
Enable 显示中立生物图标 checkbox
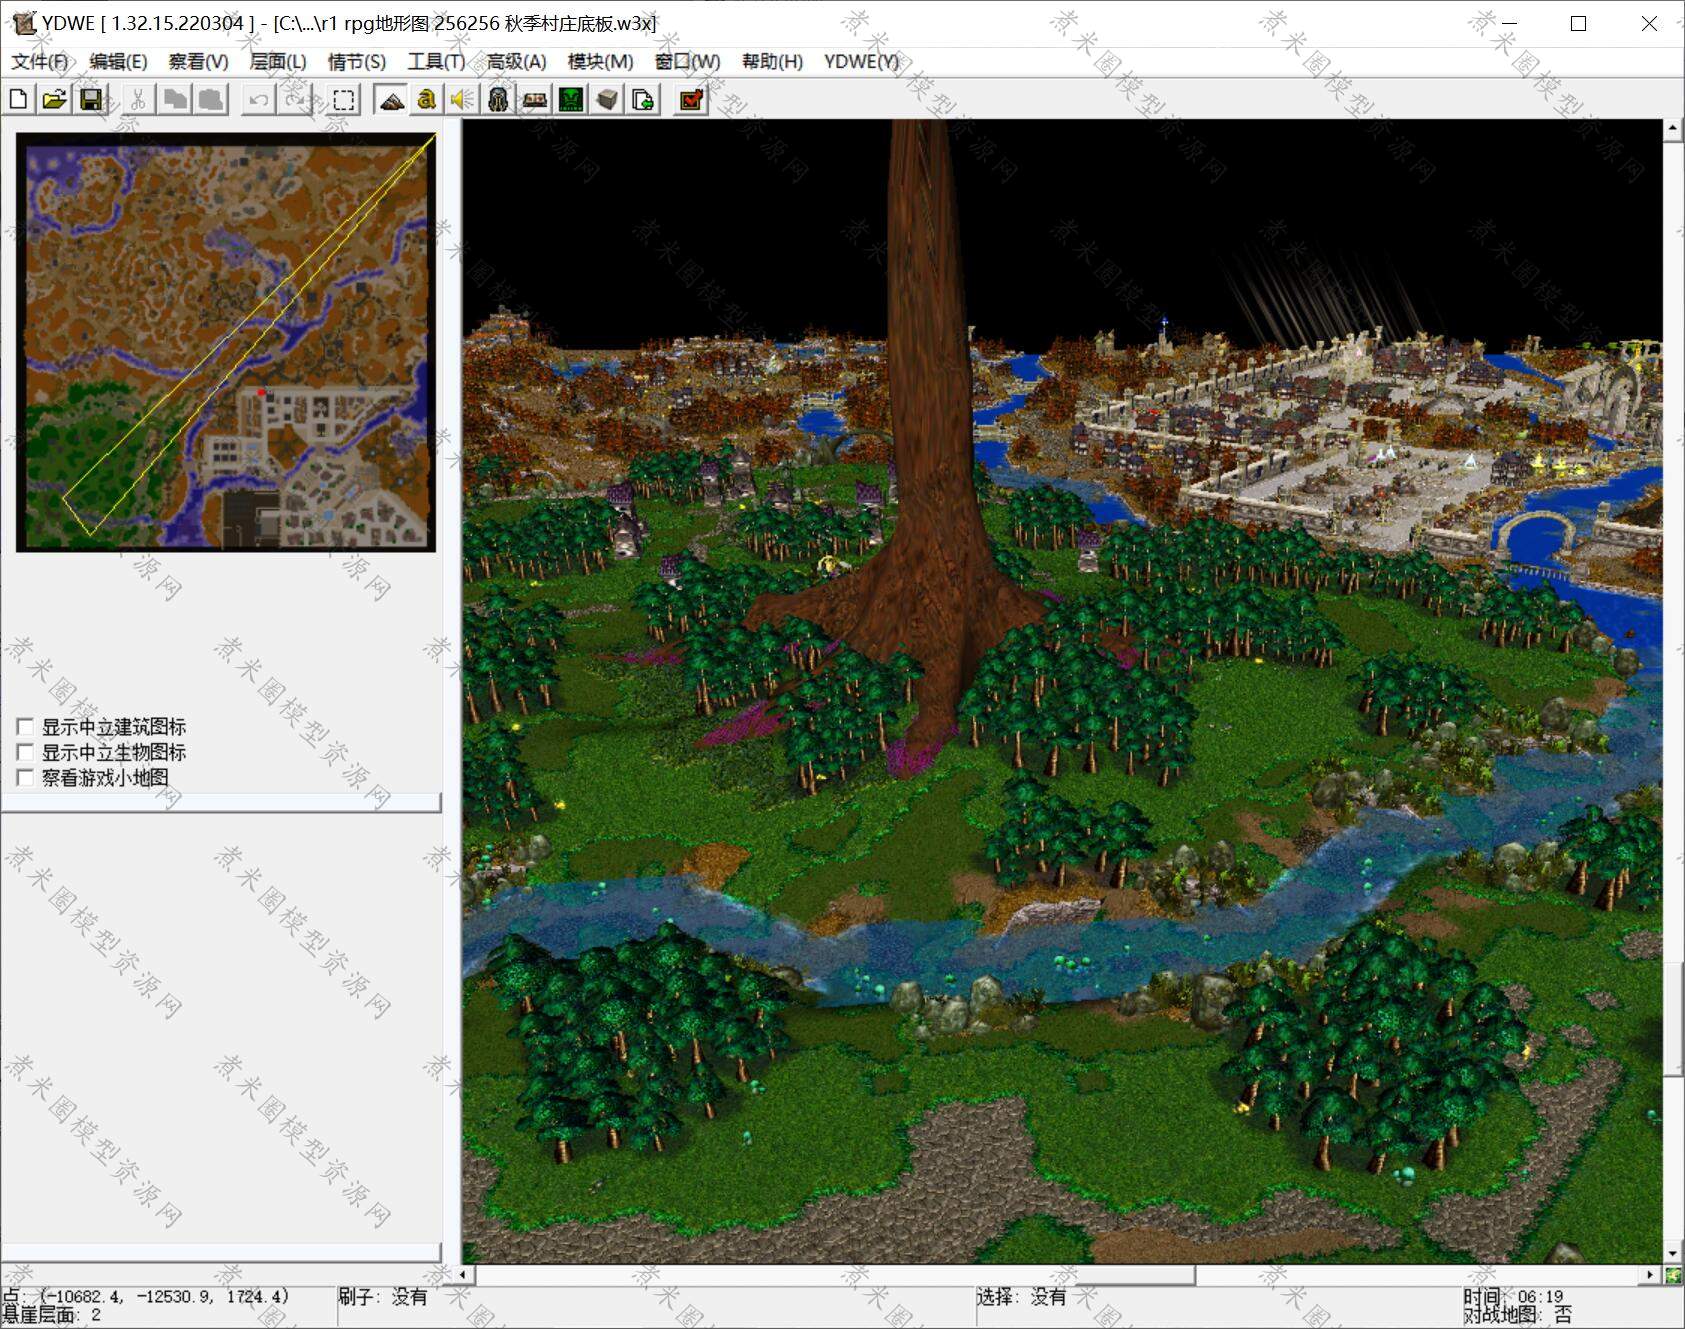[x=26, y=752]
